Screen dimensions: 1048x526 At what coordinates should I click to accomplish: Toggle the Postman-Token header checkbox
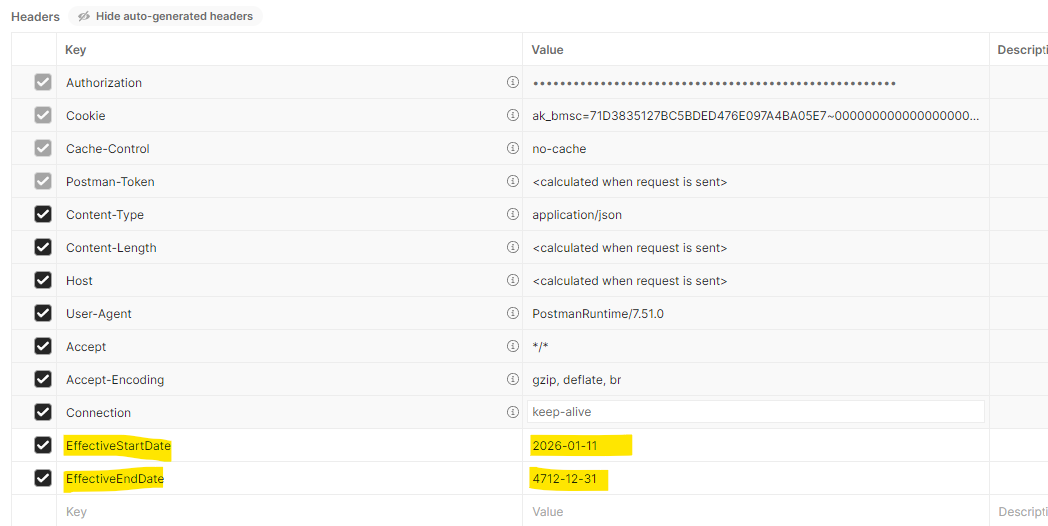click(43, 181)
